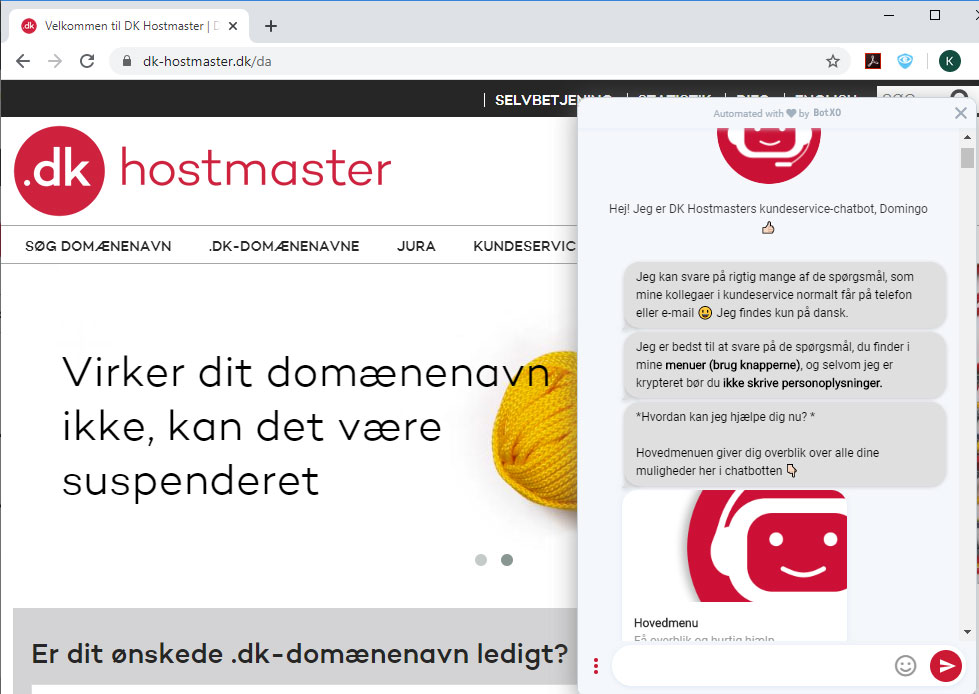Click the .dk hostmaster logo
The height and width of the screenshot is (694, 979).
click(202, 170)
